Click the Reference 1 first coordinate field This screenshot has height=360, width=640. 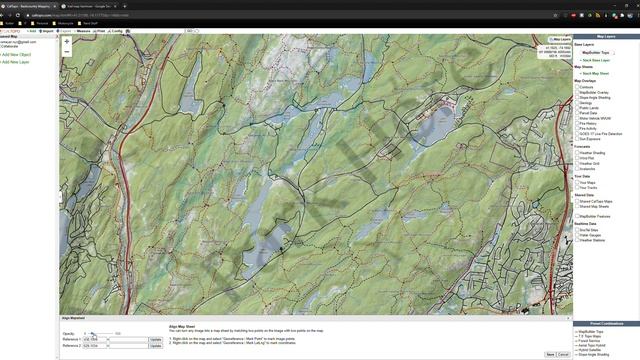pyautogui.click(x=94, y=339)
